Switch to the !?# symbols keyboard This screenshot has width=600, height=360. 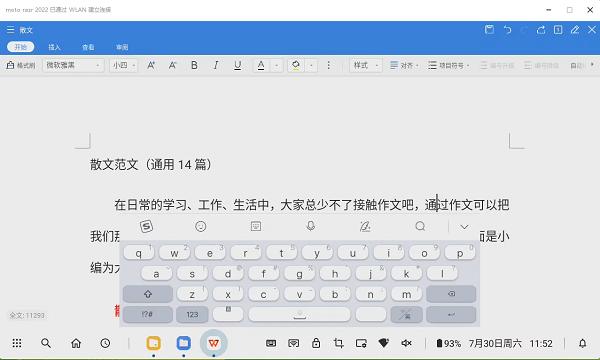point(148,314)
